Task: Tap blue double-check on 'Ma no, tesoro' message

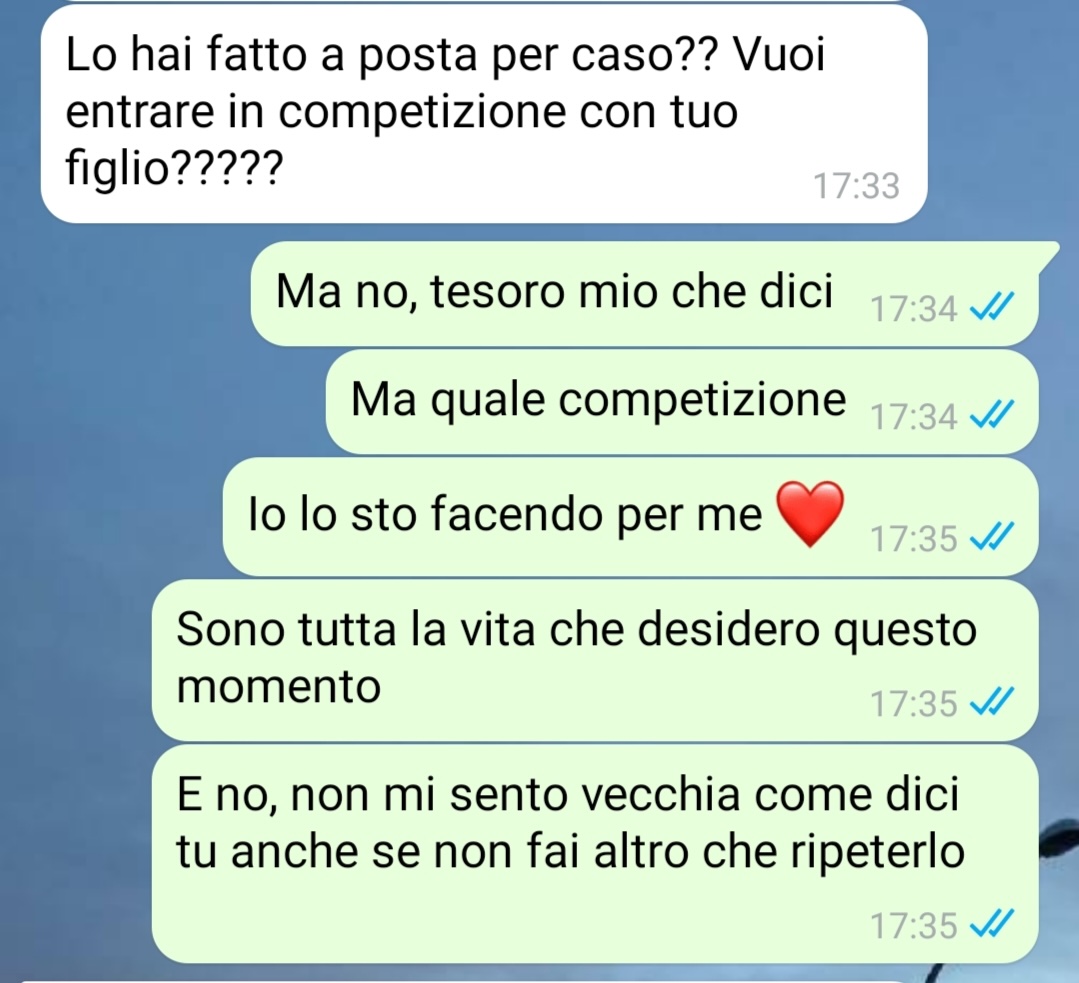Action: [x=992, y=307]
